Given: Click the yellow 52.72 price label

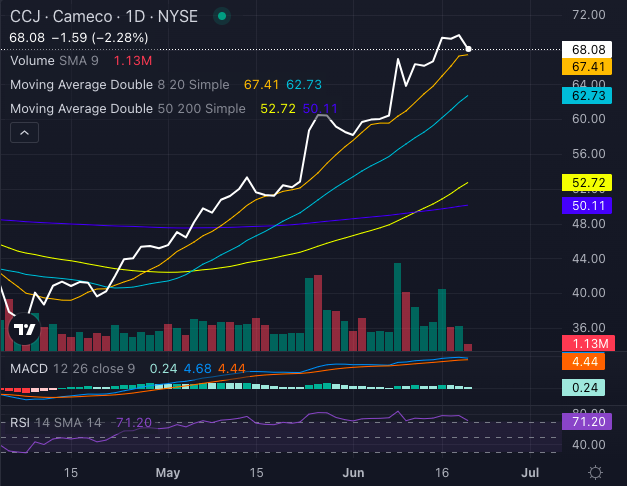Looking at the screenshot, I should point(587,182).
